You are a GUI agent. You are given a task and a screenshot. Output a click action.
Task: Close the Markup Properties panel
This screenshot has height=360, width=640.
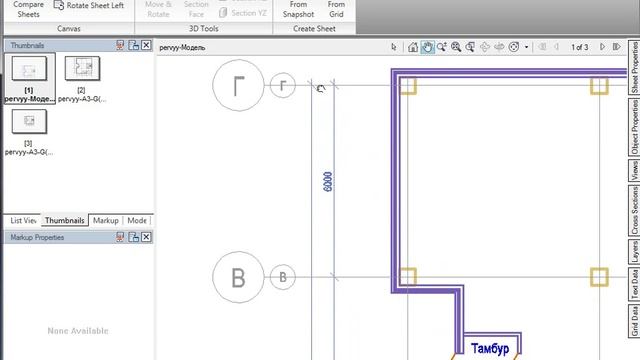[x=146, y=237]
